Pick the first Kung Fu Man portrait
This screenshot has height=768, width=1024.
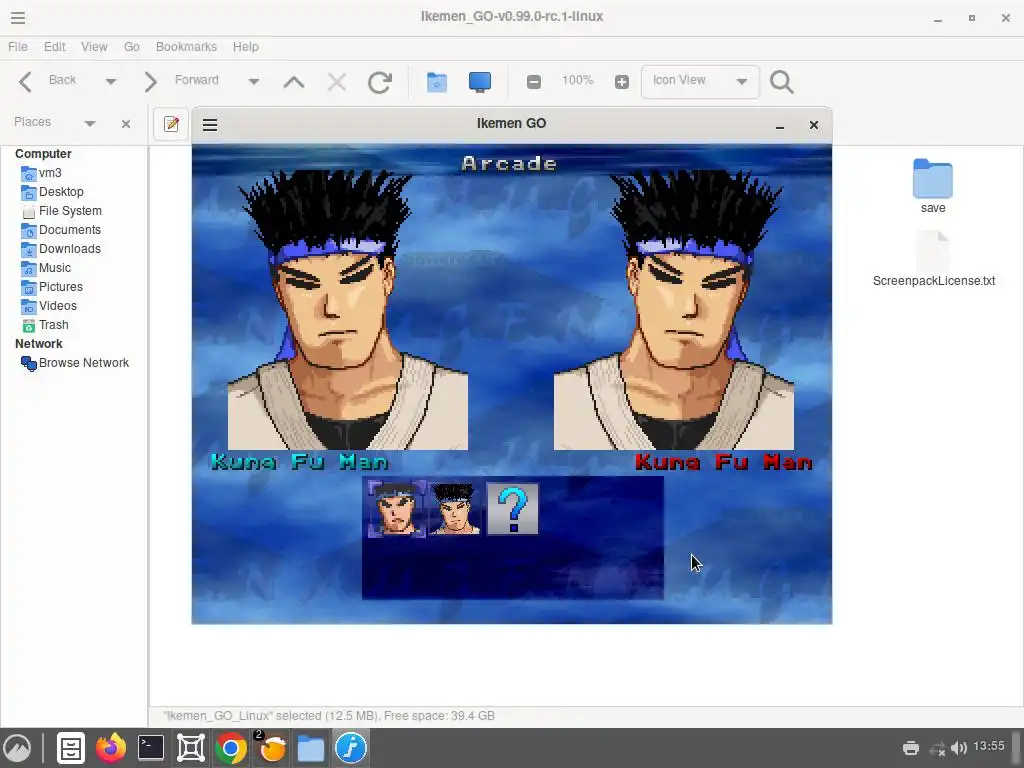pyautogui.click(x=396, y=509)
